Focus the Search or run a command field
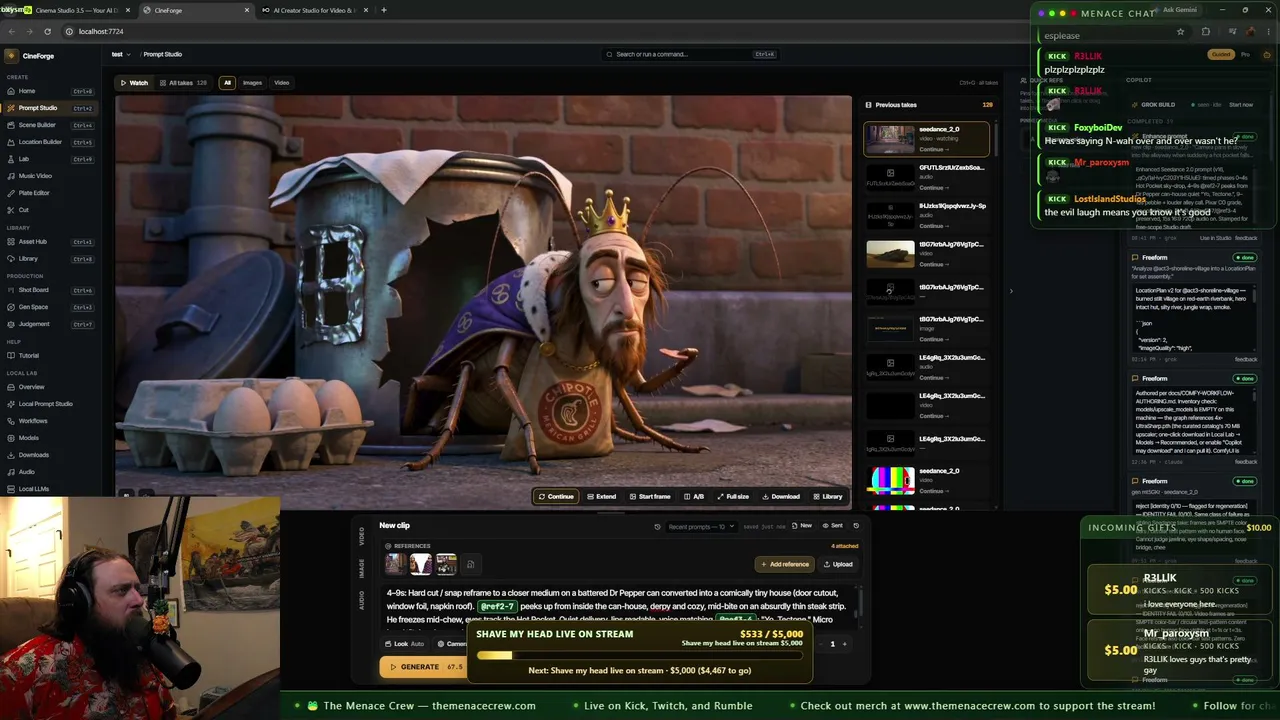Viewport: 1280px width, 720px height. [691, 54]
